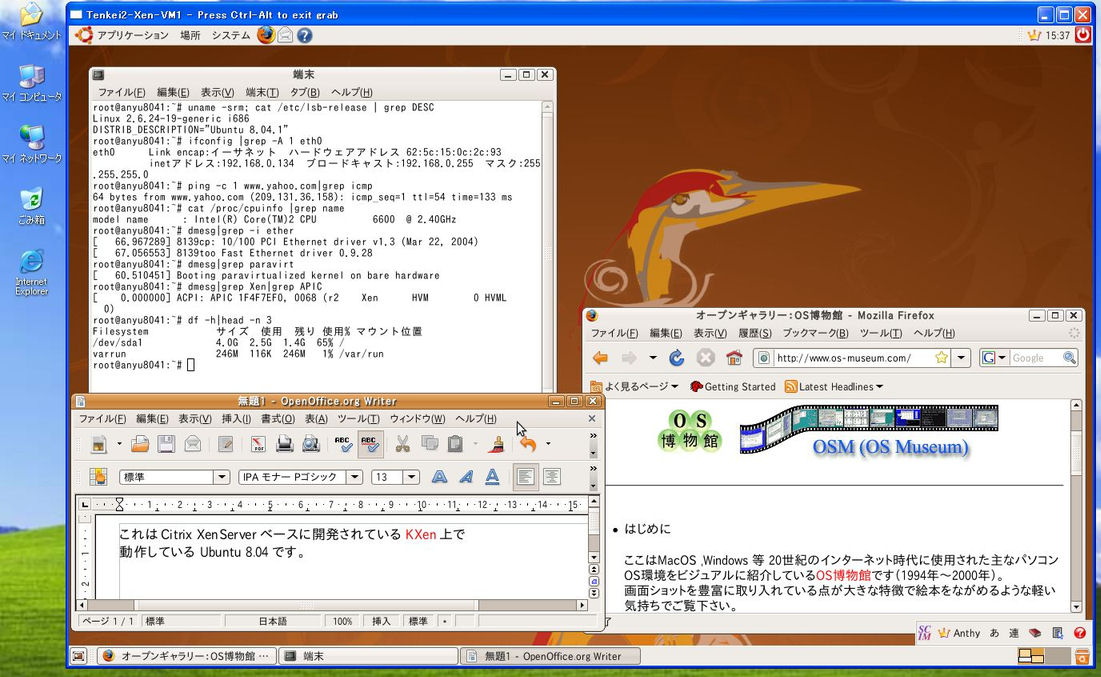Open the システム menu in Ubuntu panel
The height and width of the screenshot is (677, 1101).
coord(230,35)
